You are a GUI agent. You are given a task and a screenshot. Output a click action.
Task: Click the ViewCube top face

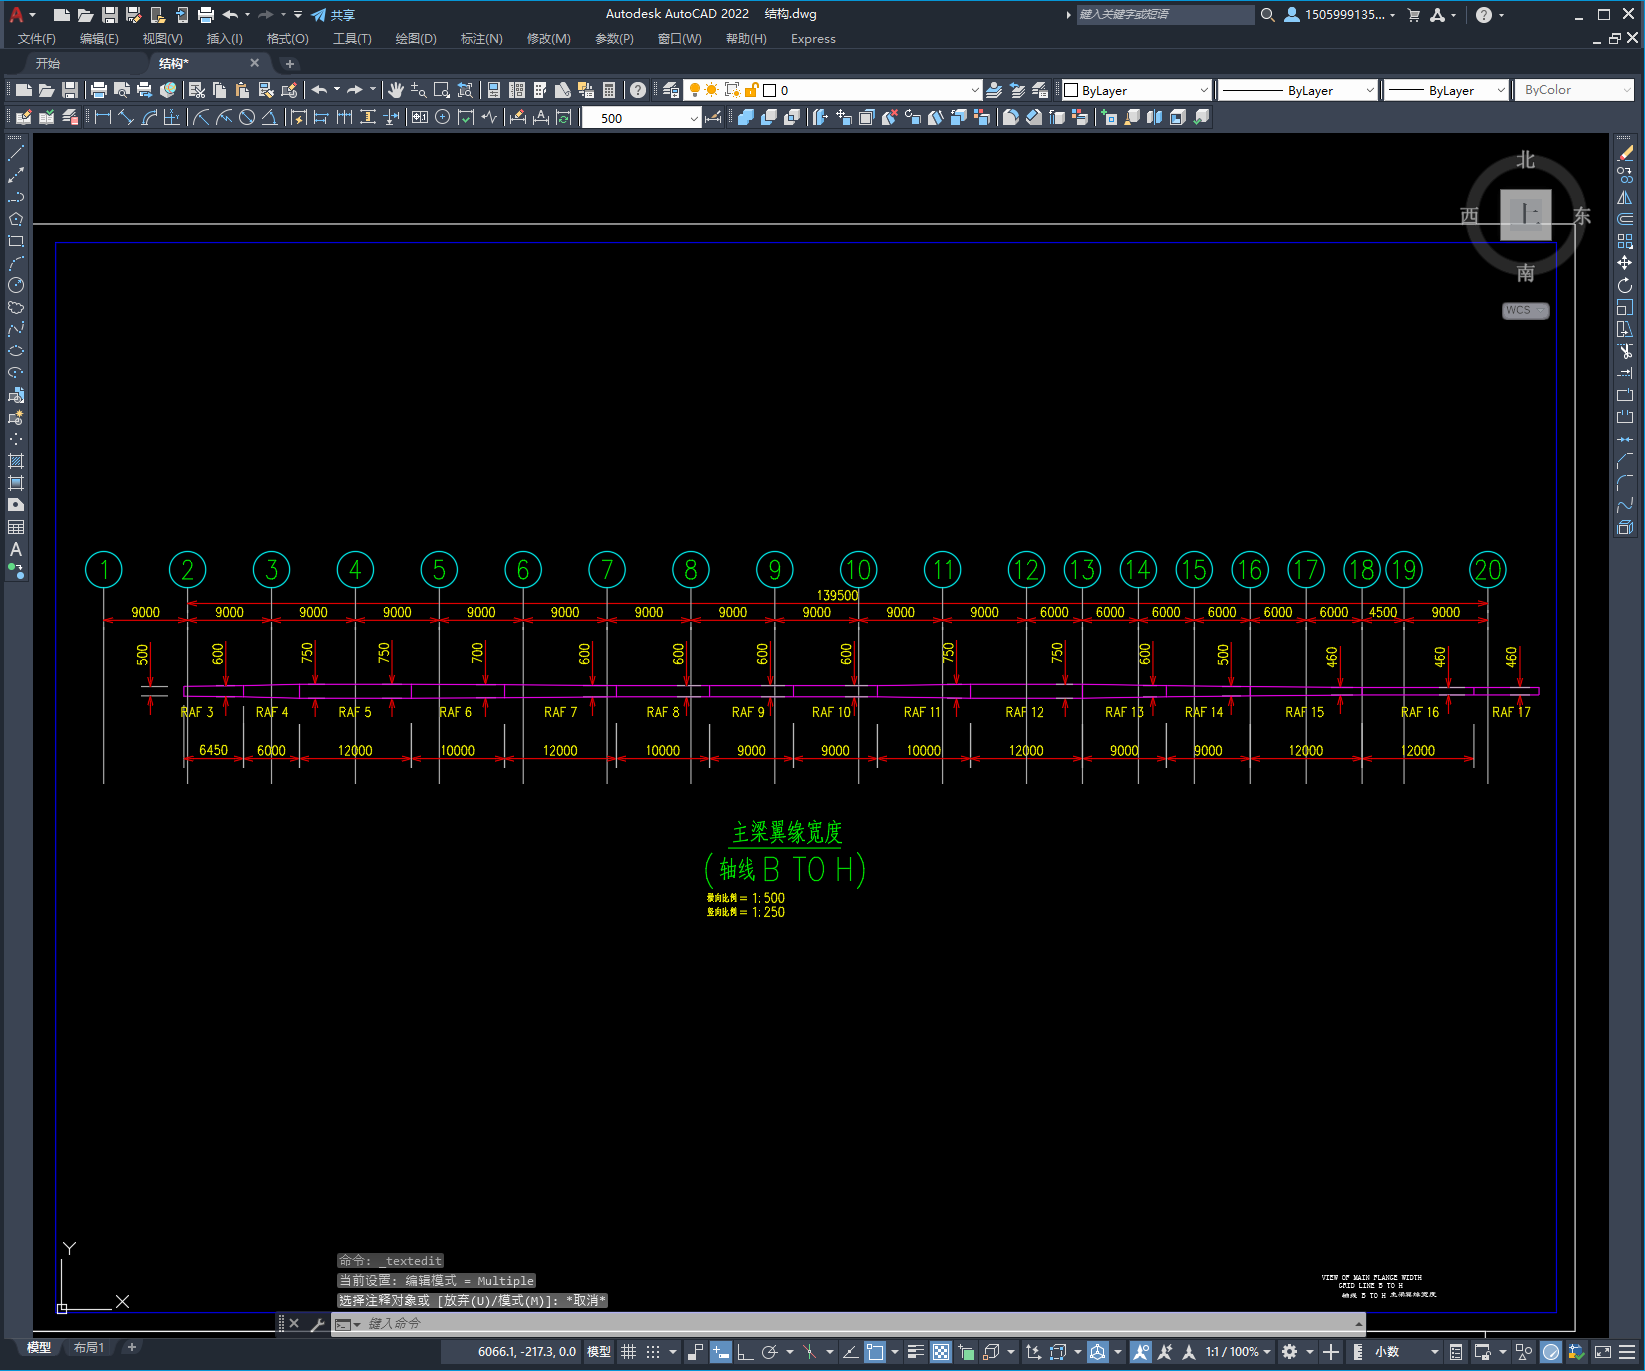point(1525,213)
